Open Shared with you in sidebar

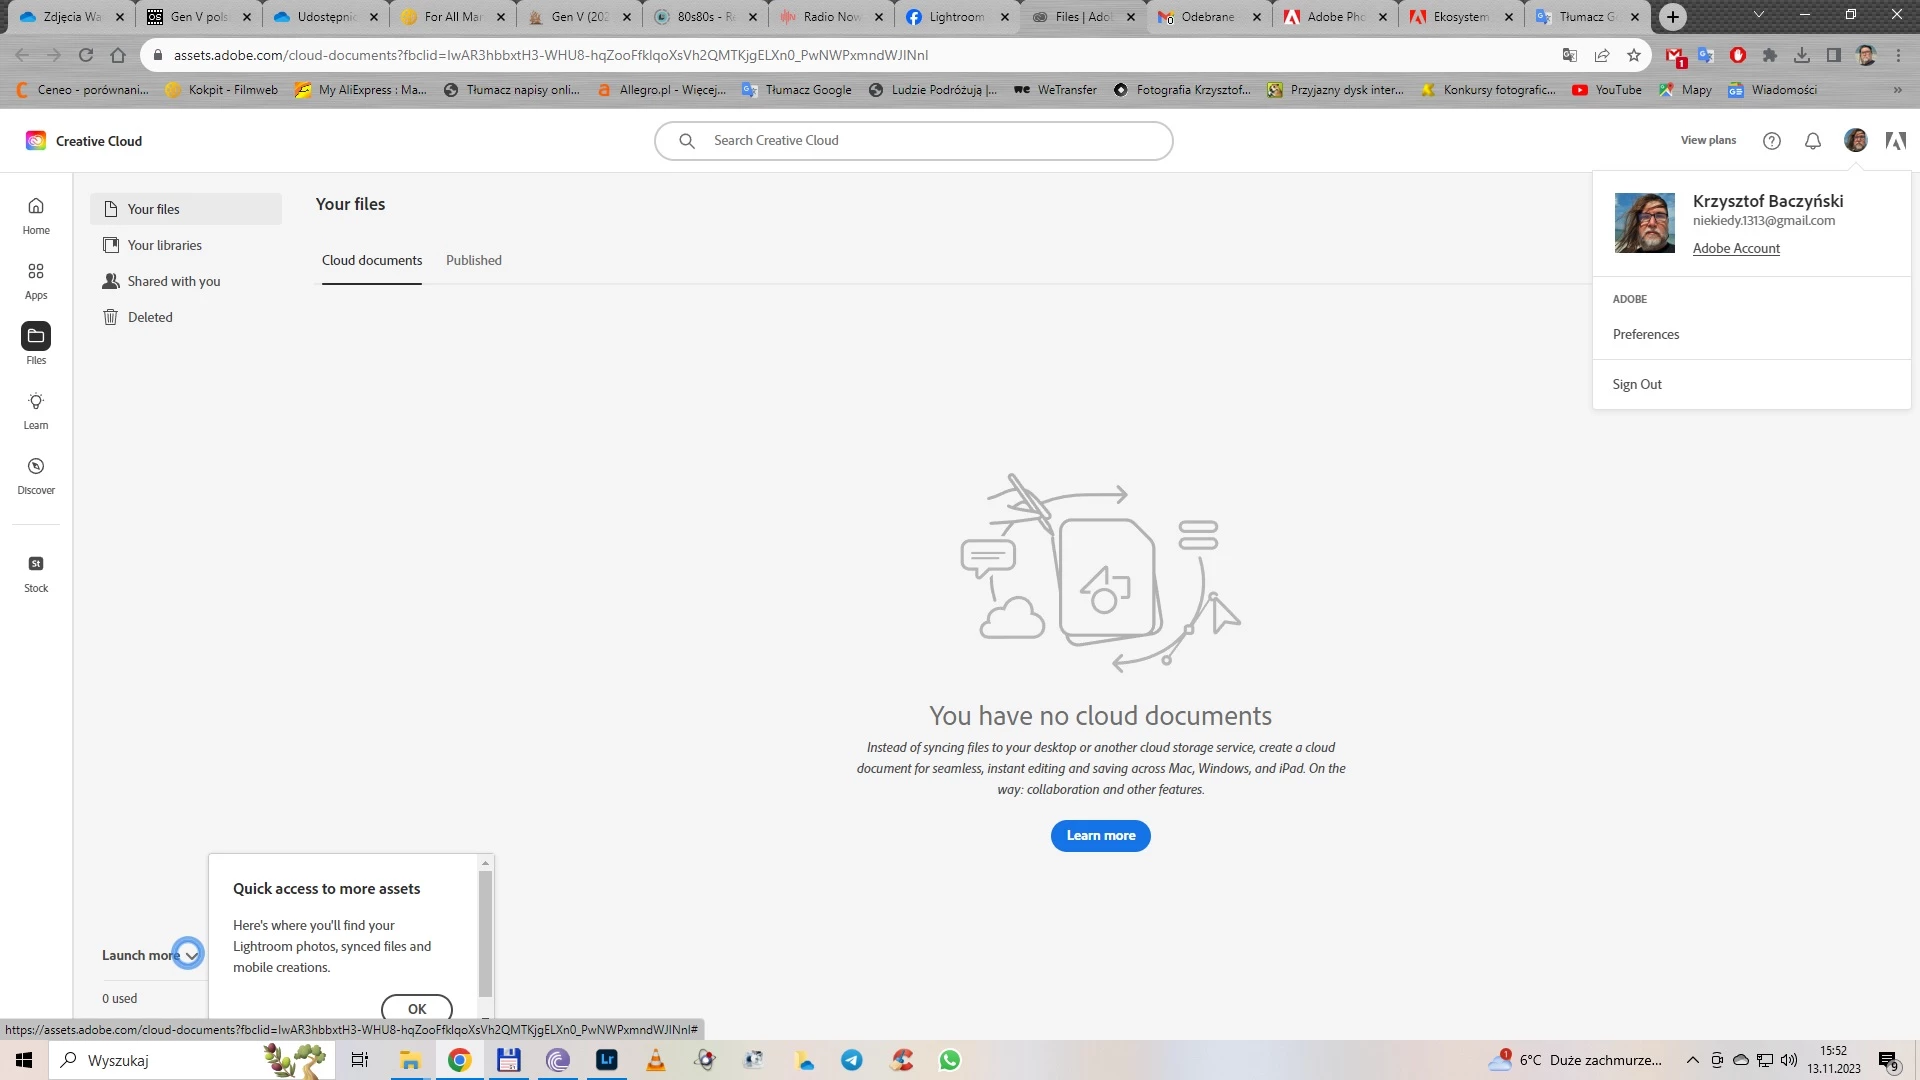click(174, 281)
